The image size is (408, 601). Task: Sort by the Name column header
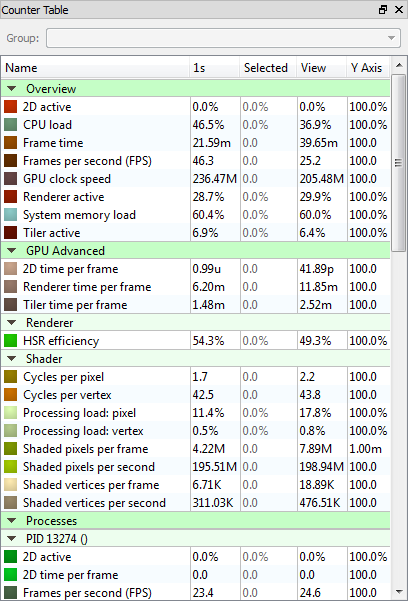[x=96, y=68]
